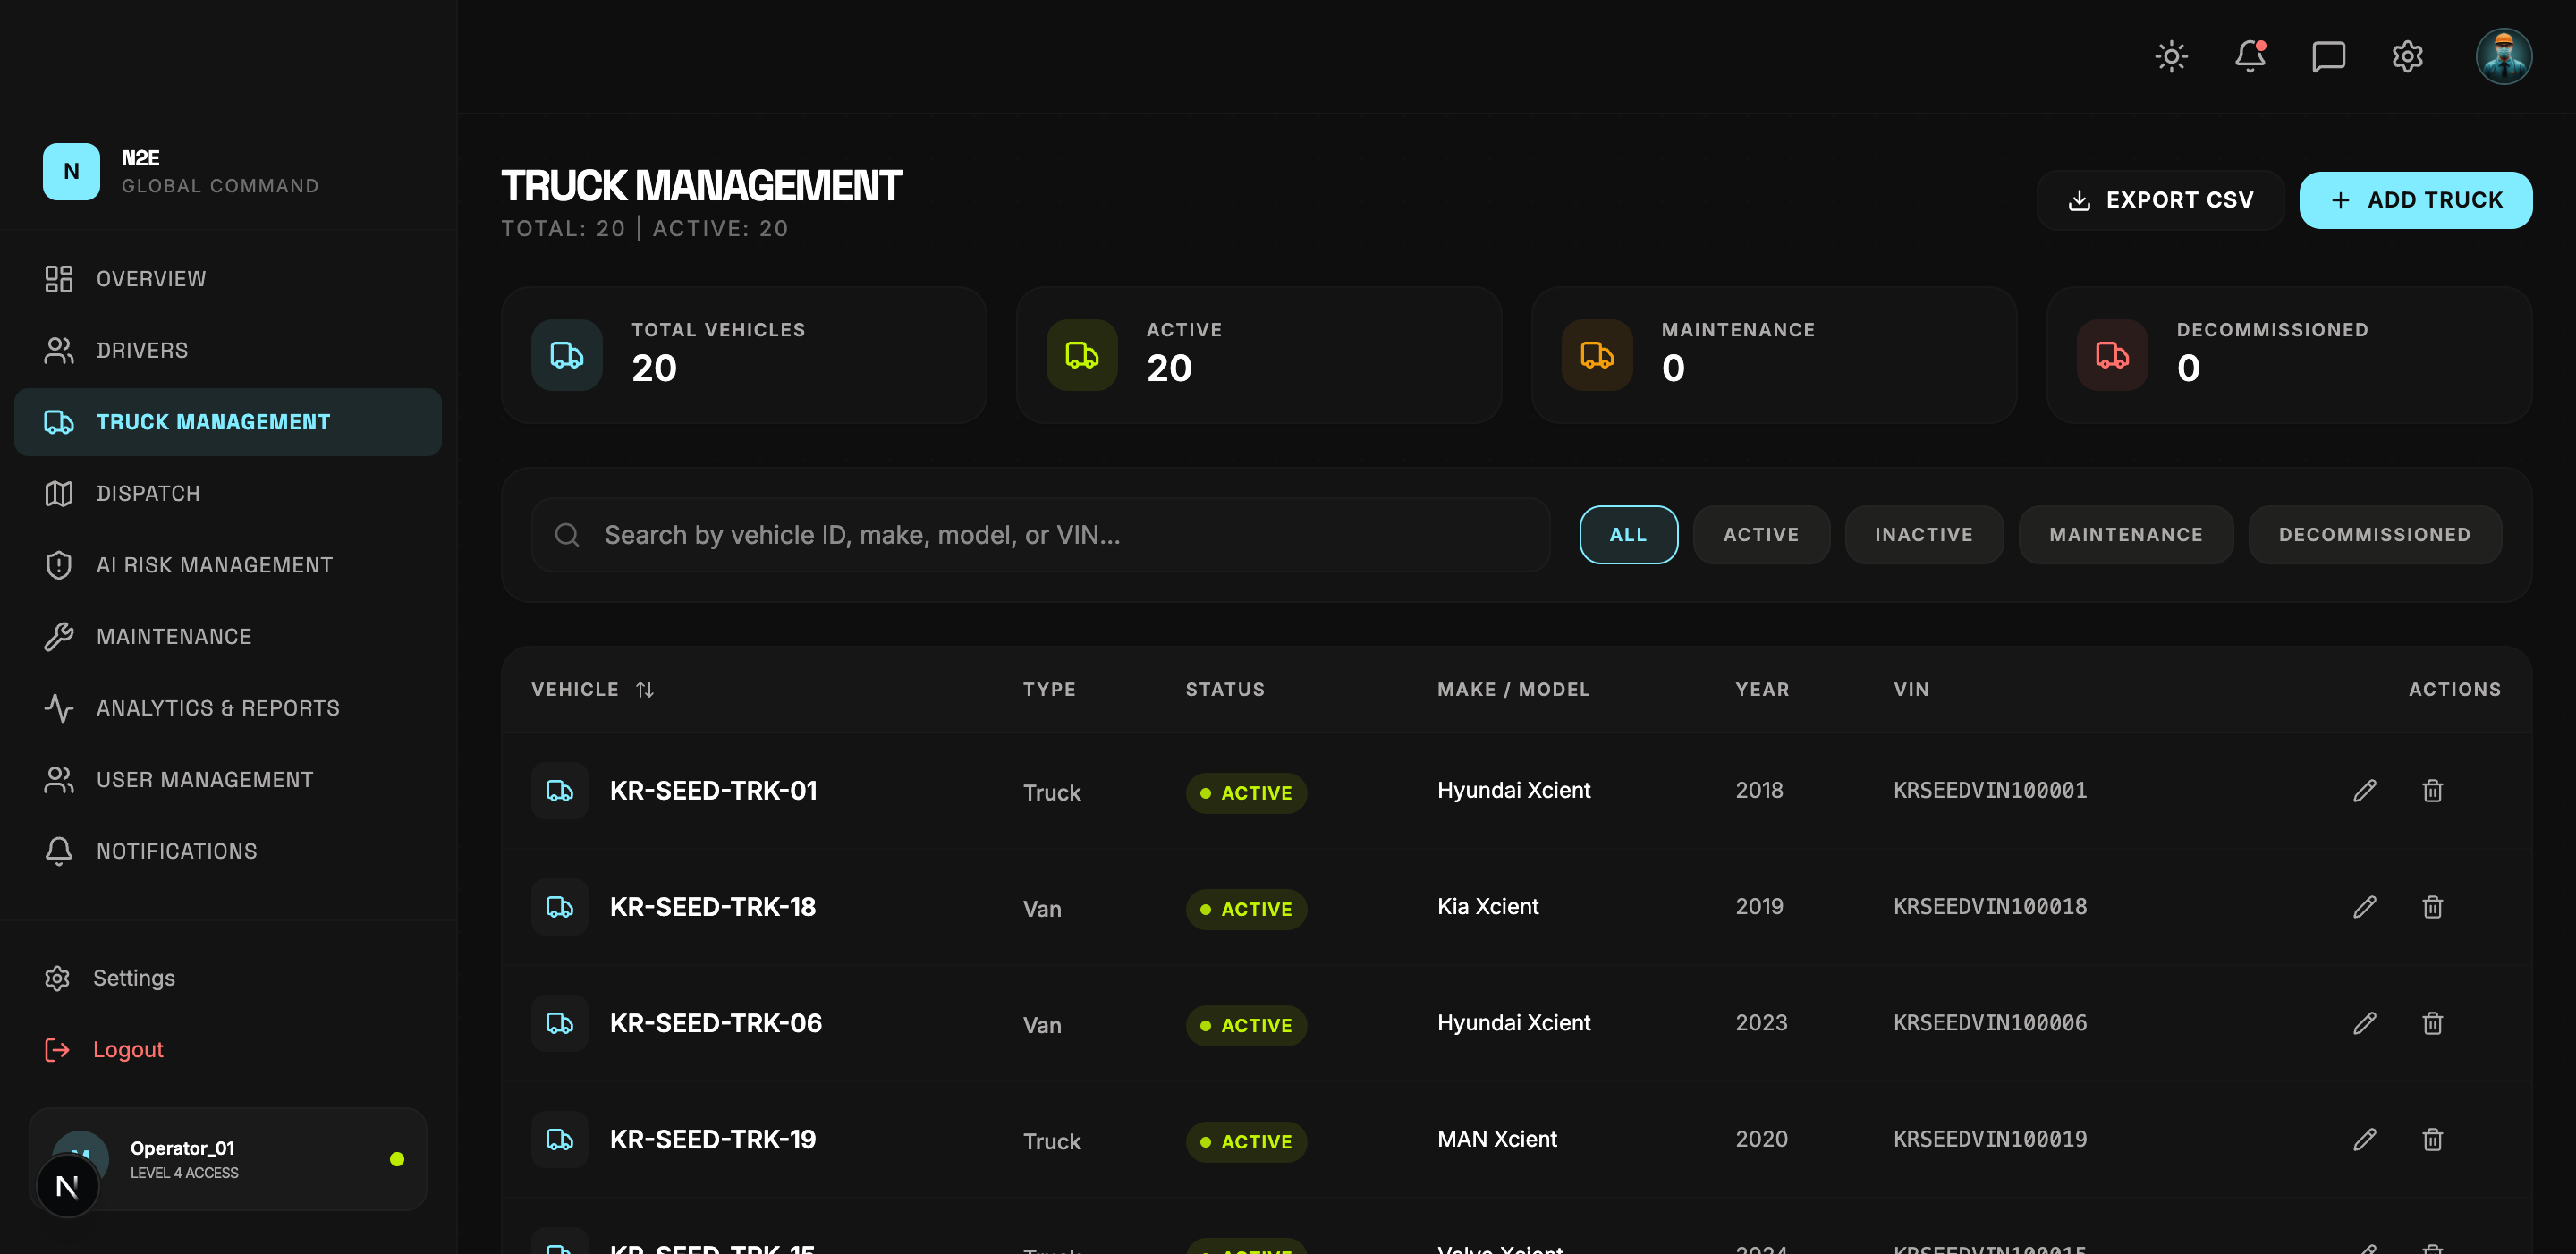The width and height of the screenshot is (2576, 1254).
Task: Open the notifications bell in header
Action: pyautogui.click(x=2250, y=56)
